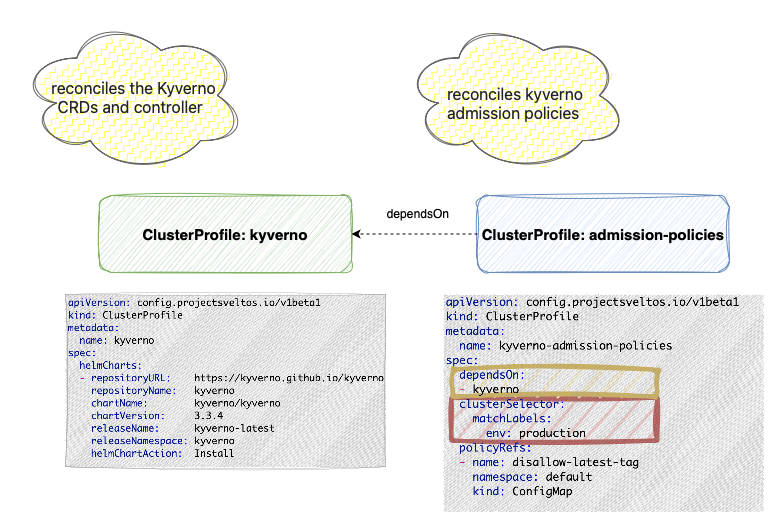Click the 'kind: ConfigMap' line
The width and height of the screenshot is (784, 532).
pyautogui.click(x=521, y=493)
